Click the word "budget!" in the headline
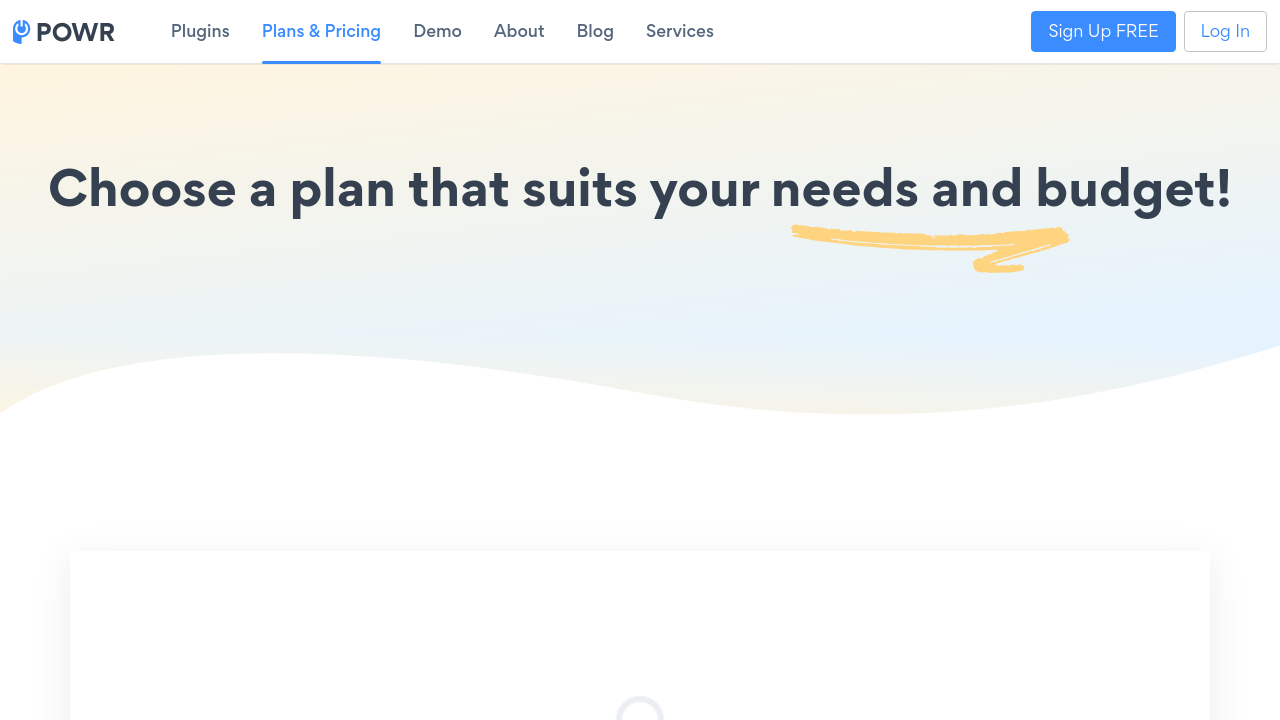This screenshot has height=720, width=1280. click(x=1134, y=190)
